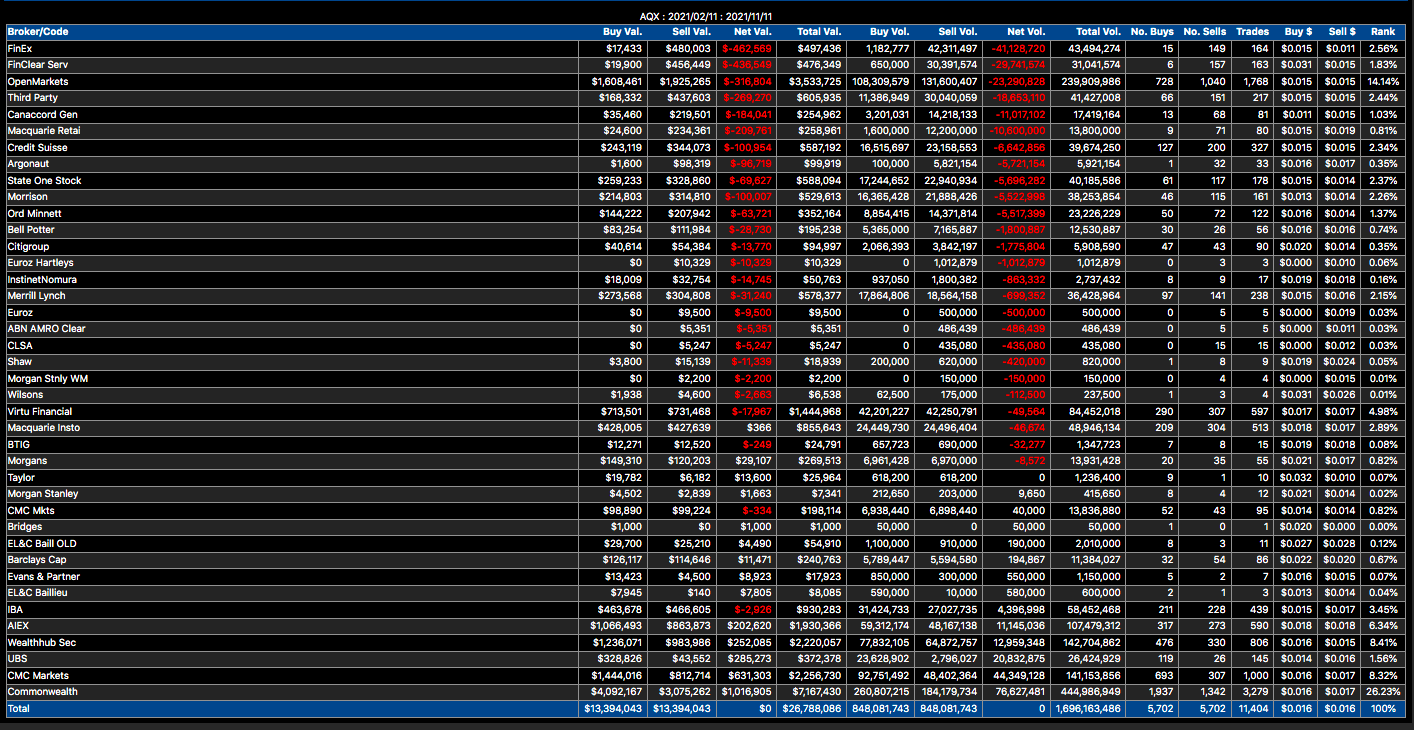Click the Total Vol. column header

point(1098,32)
